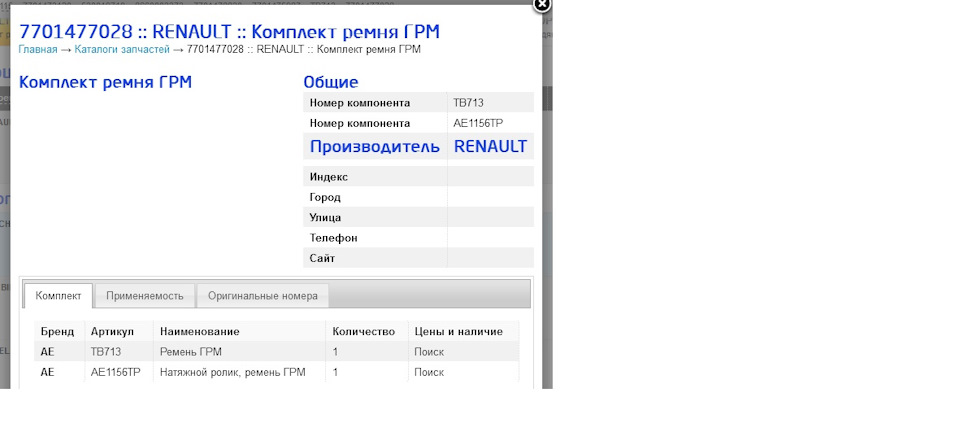The image size is (960, 441).
Task: Open the Главная breadcrumb link
Action: [38, 50]
